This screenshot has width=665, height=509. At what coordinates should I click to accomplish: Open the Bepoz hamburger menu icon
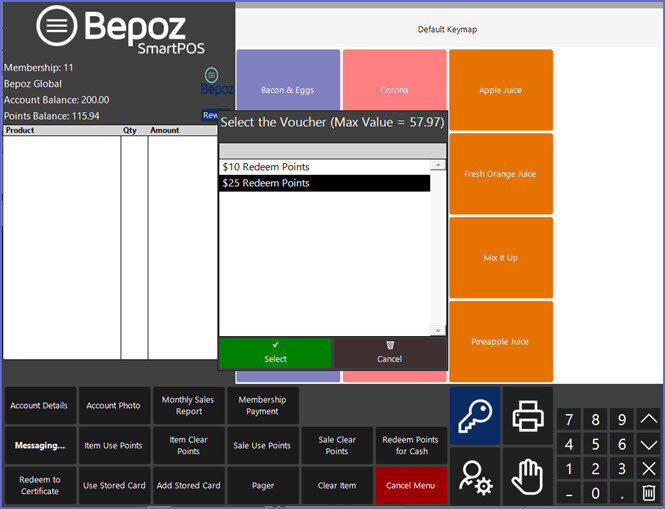coord(57,27)
